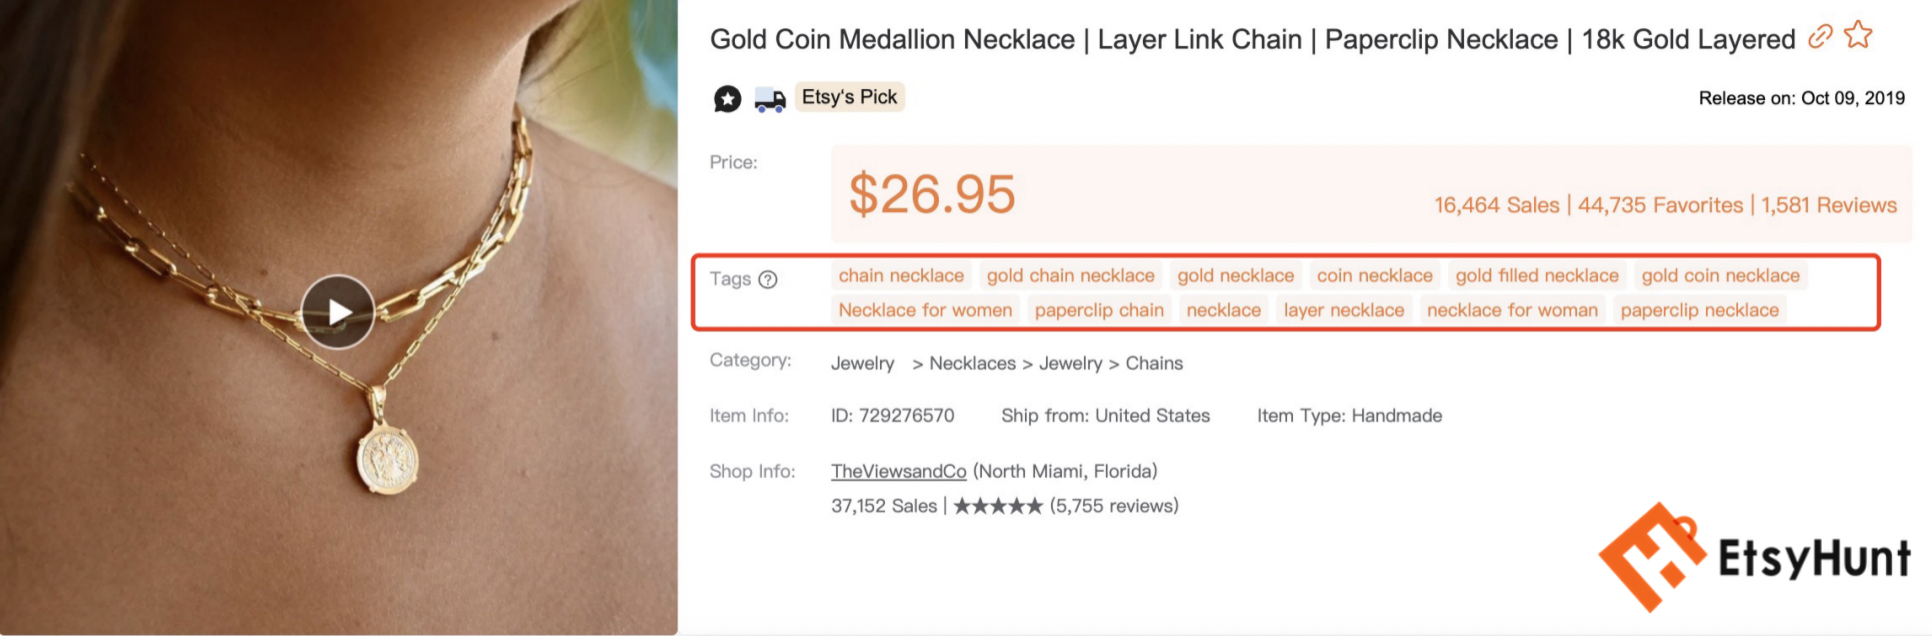Favorite the listing with star icon
1932x640 pixels.
pyautogui.click(x=1858, y=35)
